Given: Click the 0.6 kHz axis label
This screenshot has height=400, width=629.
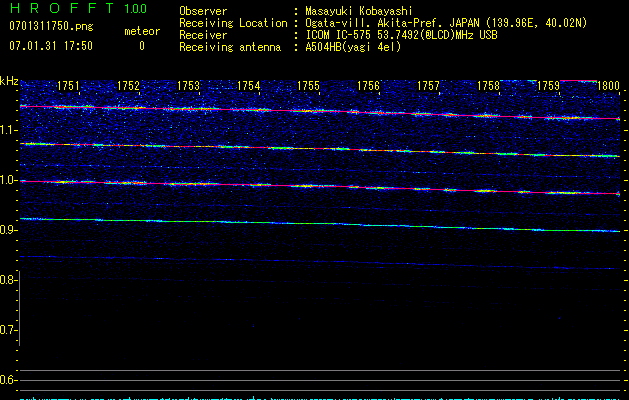Looking at the screenshot, I should click(9, 380).
